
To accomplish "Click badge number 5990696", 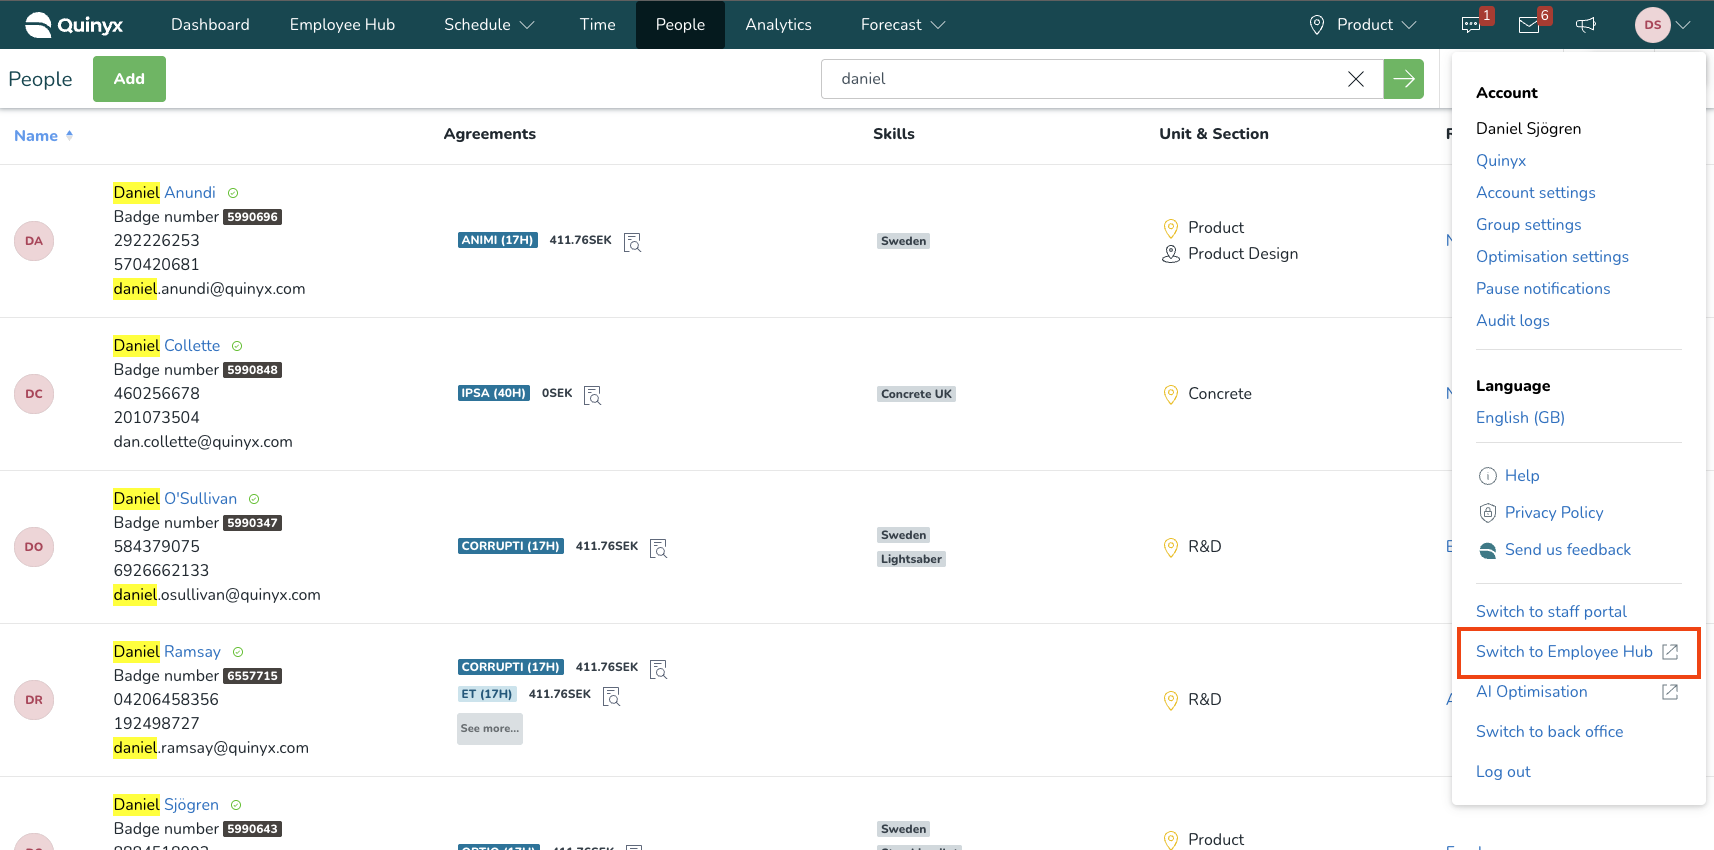I will pyautogui.click(x=252, y=217).
